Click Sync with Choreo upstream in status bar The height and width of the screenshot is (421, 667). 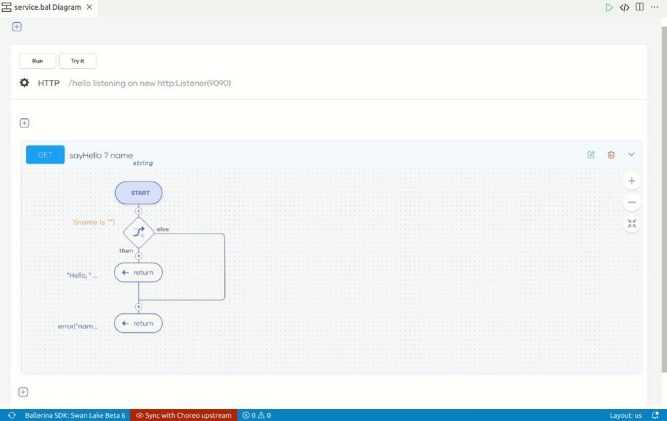pos(186,415)
